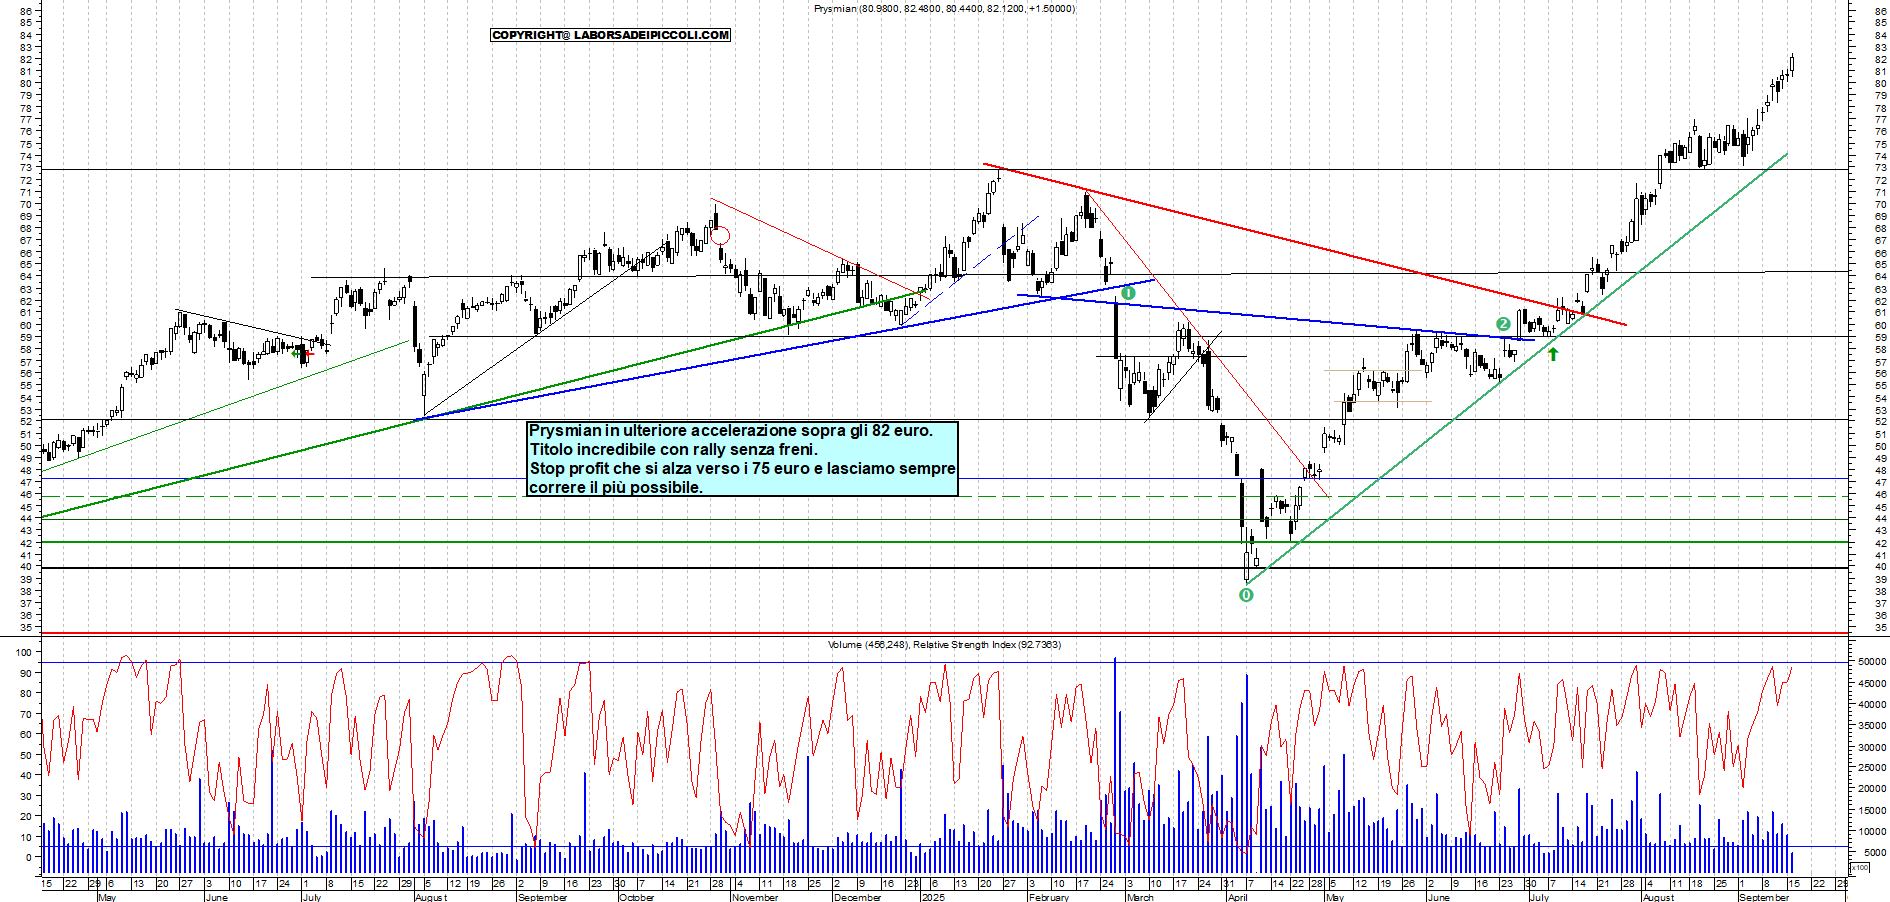Click the red circle marker on the October candle
The height and width of the screenshot is (902, 1890).
[720, 237]
